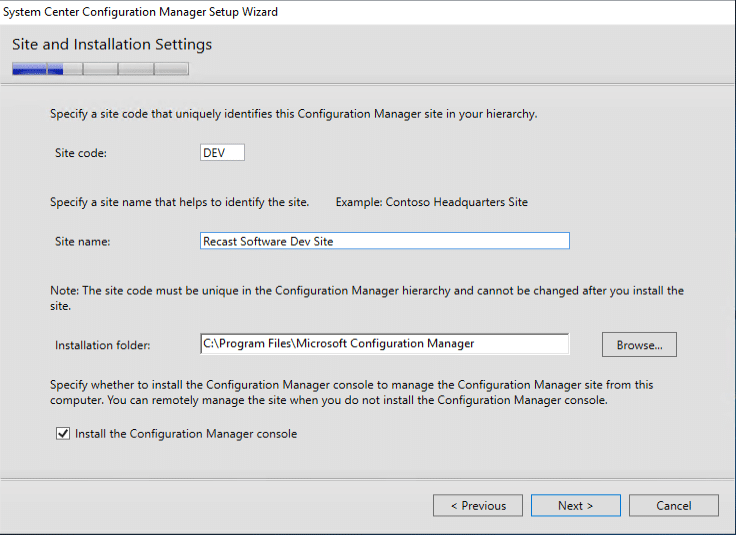The width and height of the screenshot is (736, 535).
Task: Click the "Installation folder:" label
Action: (103, 345)
